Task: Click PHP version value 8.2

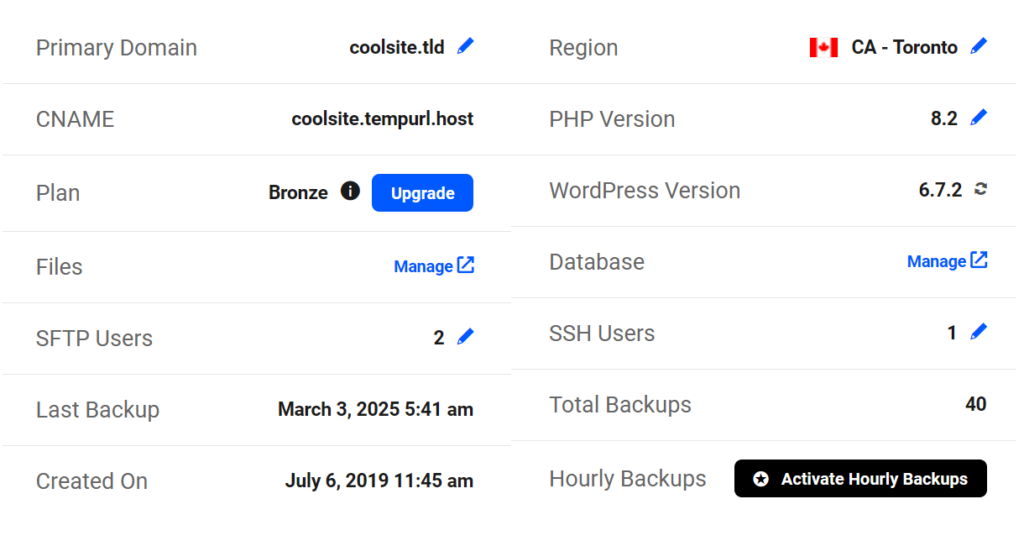Action: (944, 118)
